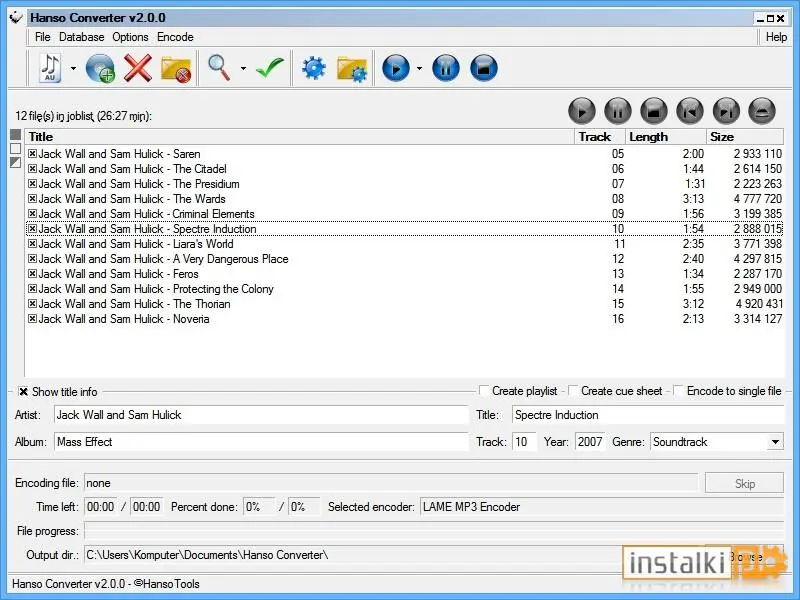This screenshot has width=800, height=600.
Task: Click the Year field showing 2007
Action: 590,442
